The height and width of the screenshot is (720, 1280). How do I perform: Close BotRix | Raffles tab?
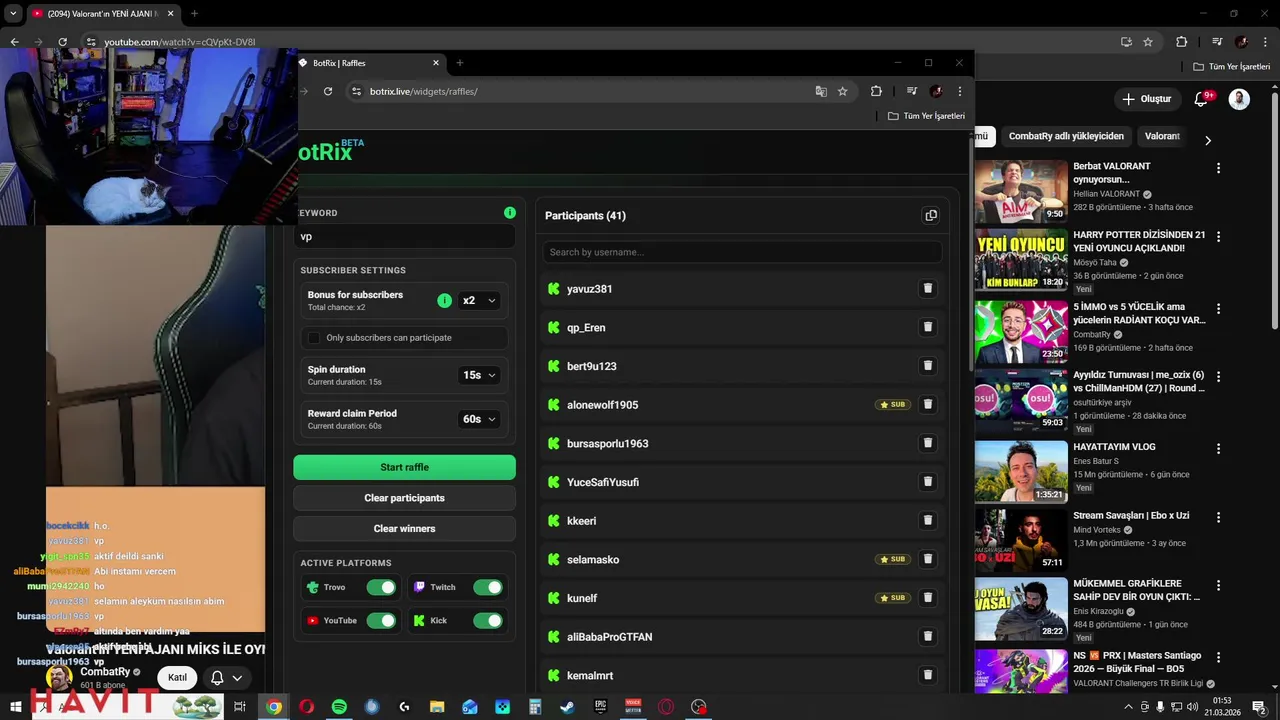pyautogui.click(x=436, y=63)
